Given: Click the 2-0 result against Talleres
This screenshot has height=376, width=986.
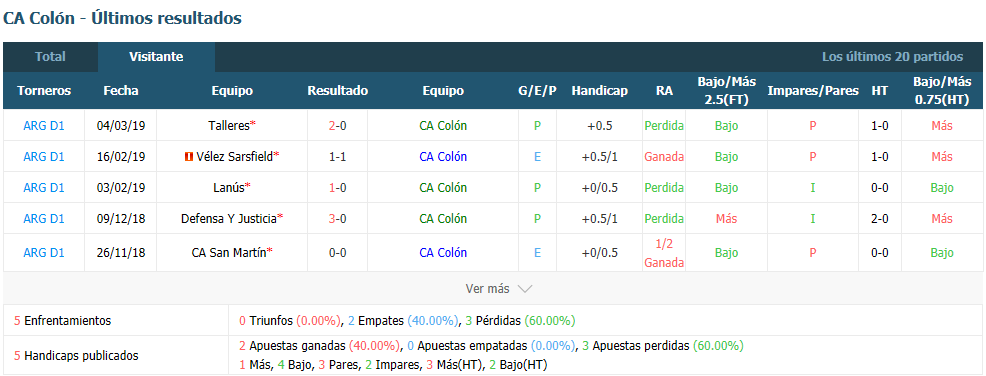Looking at the screenshot, I should (x=338, y=125).
